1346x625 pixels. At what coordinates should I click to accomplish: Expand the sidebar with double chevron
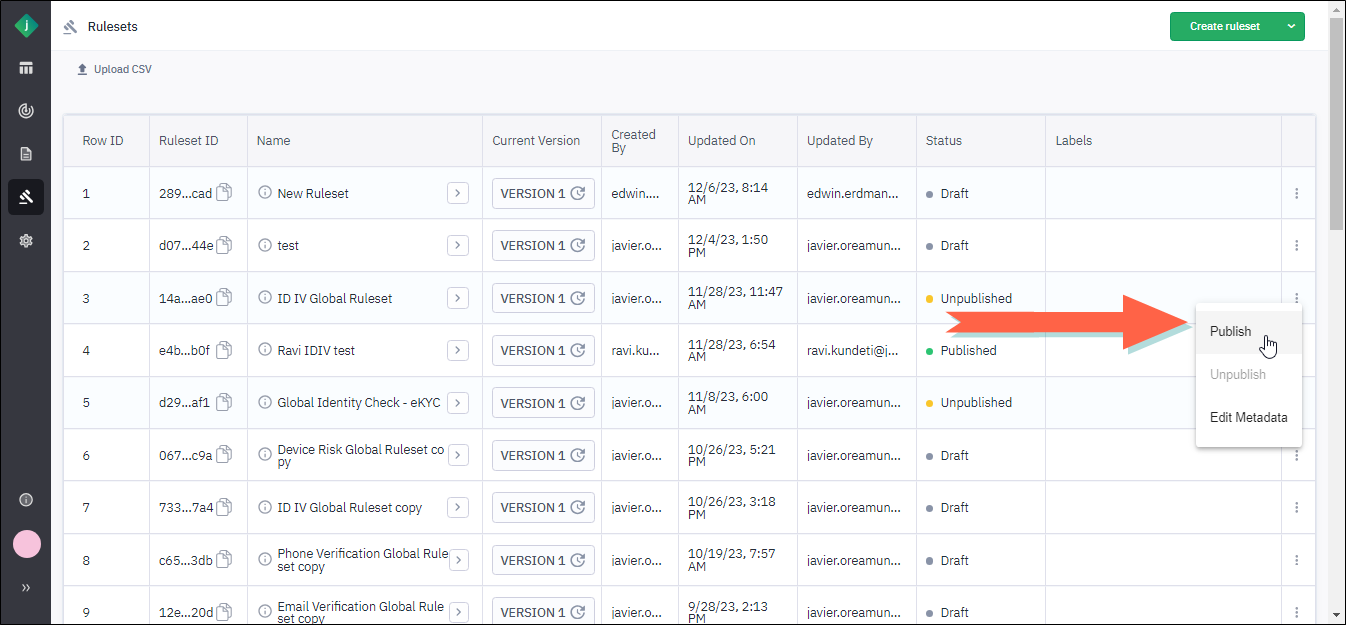coord(26,587)
